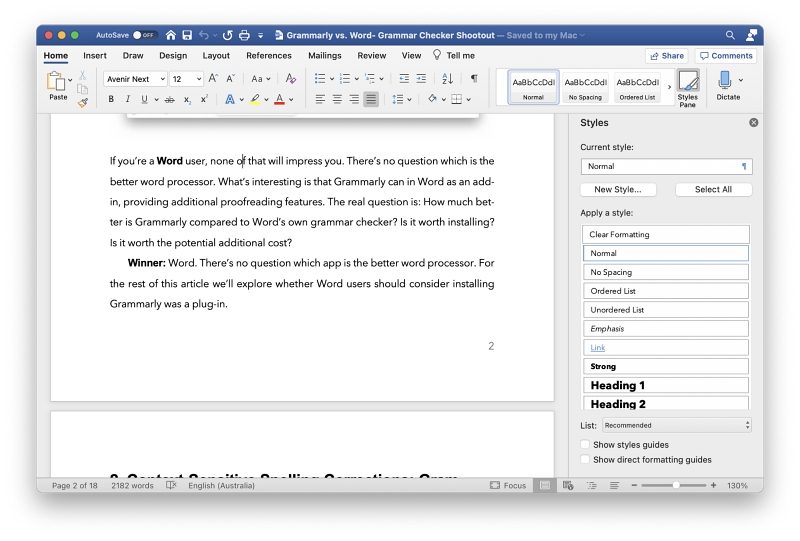
Task: Check Show direct formatting guides
Action: coord(585,460)
